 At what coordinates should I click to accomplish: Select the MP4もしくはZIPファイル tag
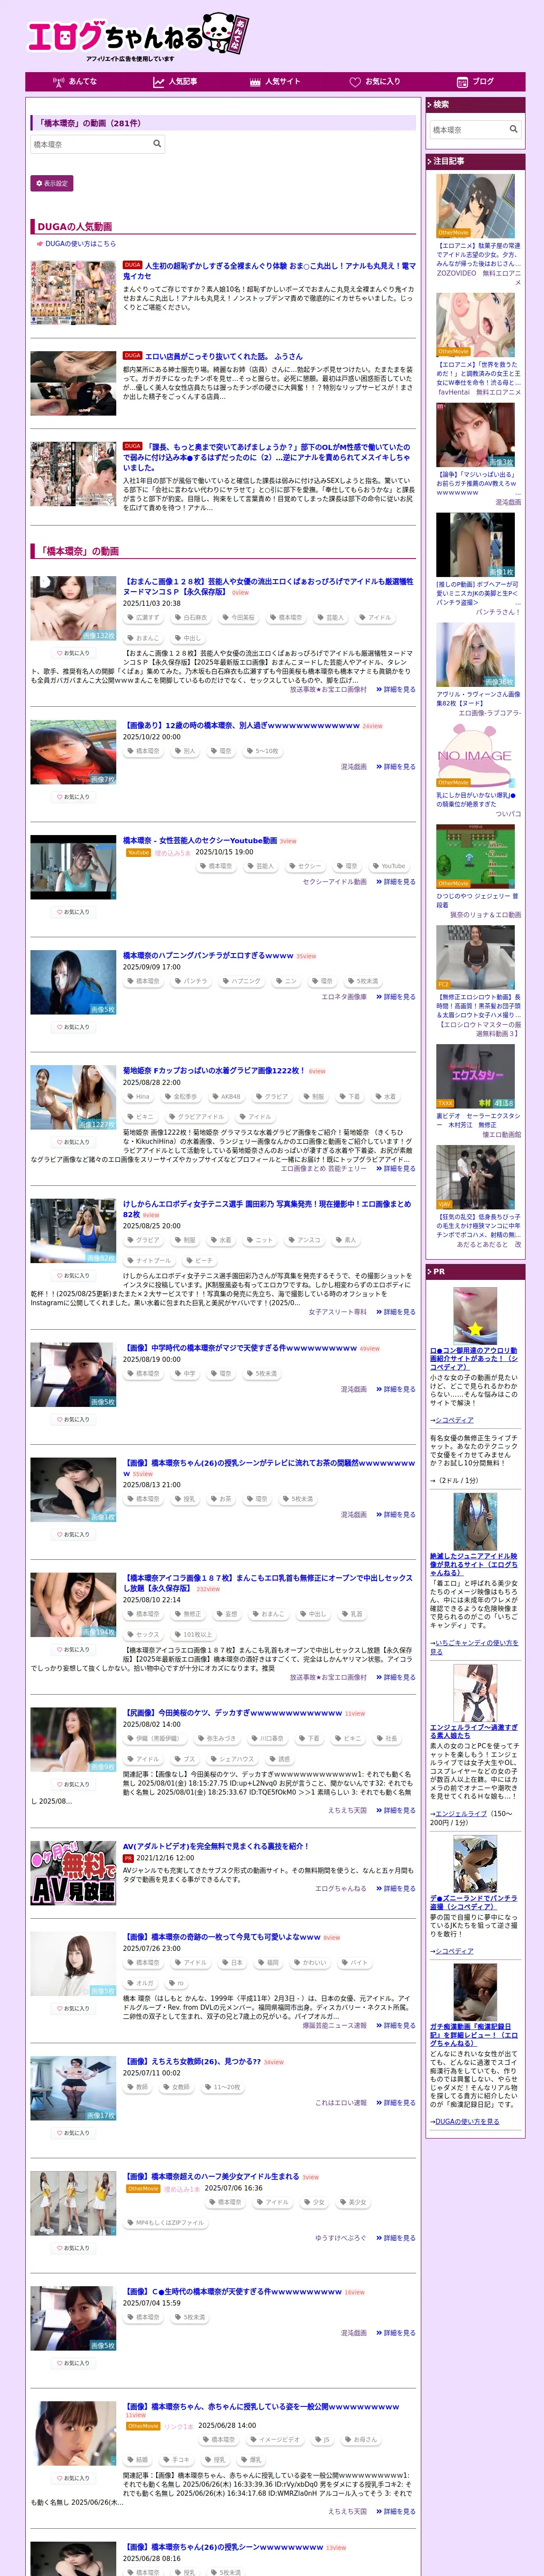pyautogui.click(x=166, y=2223)
